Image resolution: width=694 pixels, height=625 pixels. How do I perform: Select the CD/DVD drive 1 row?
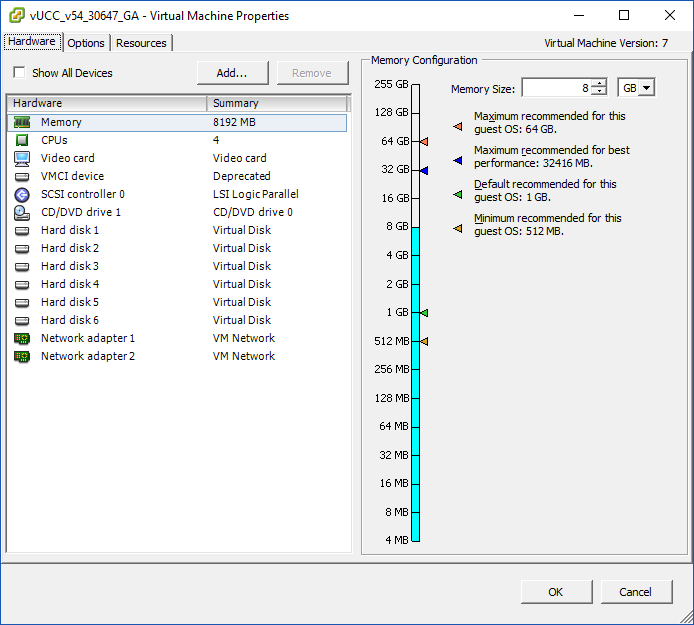(177, 213)
